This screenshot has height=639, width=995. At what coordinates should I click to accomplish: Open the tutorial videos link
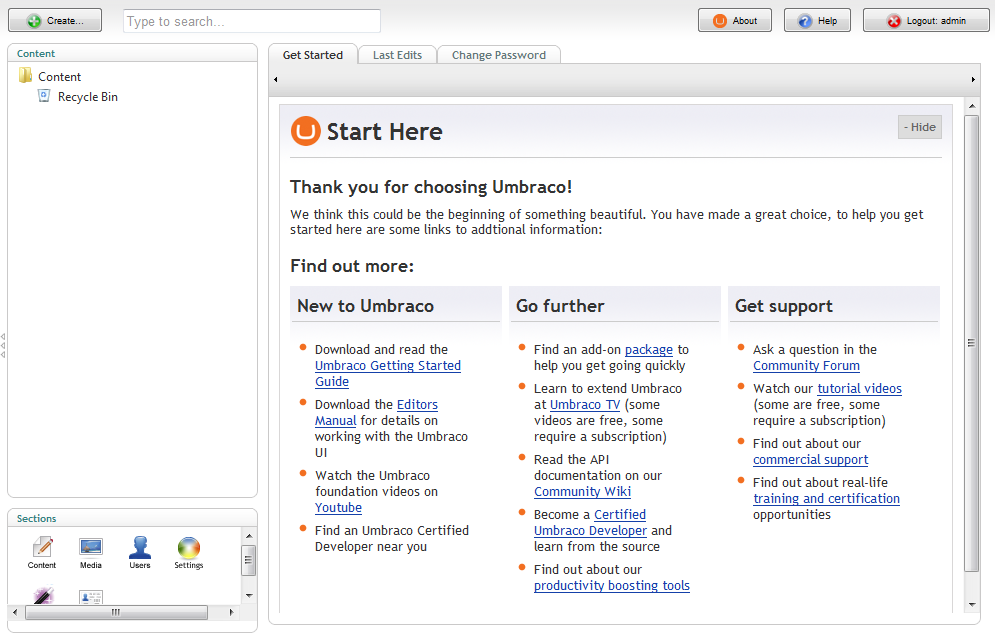coord(859,388)
